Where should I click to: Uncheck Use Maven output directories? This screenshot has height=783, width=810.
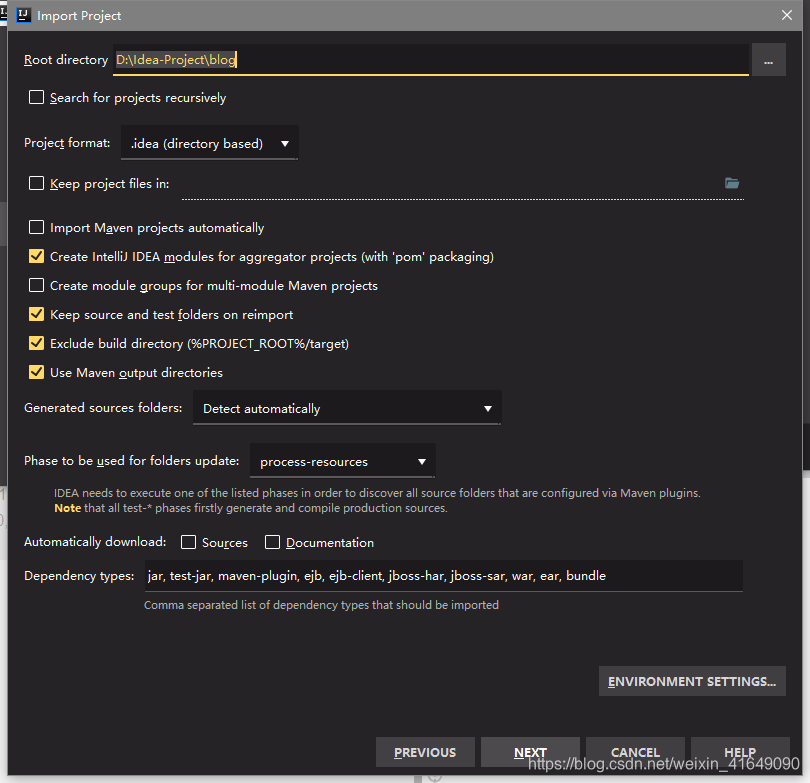(x=36, y=372)
